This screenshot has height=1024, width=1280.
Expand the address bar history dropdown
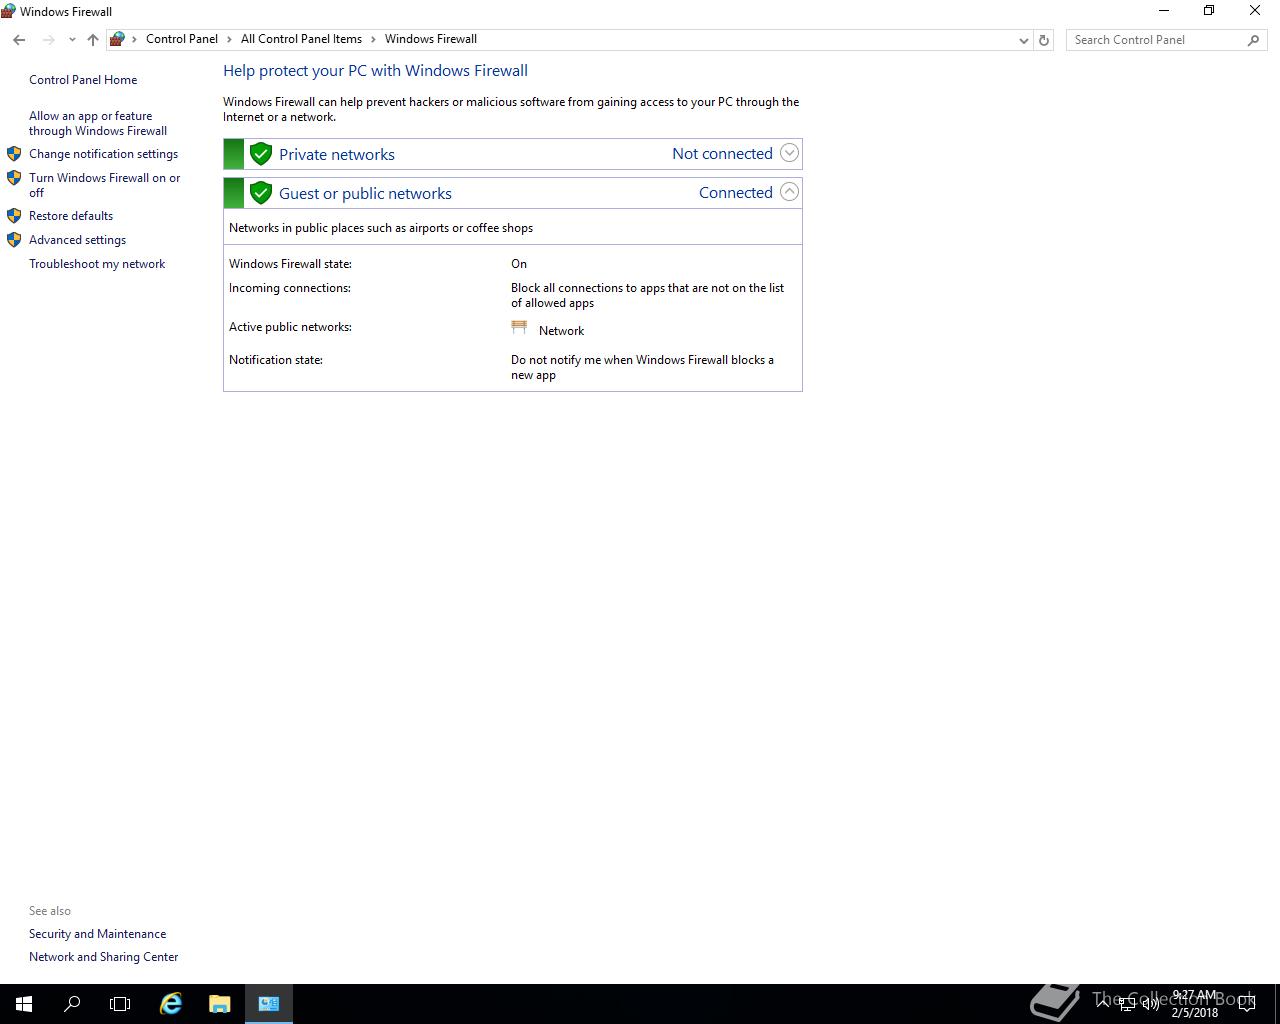click(1023, 40)
